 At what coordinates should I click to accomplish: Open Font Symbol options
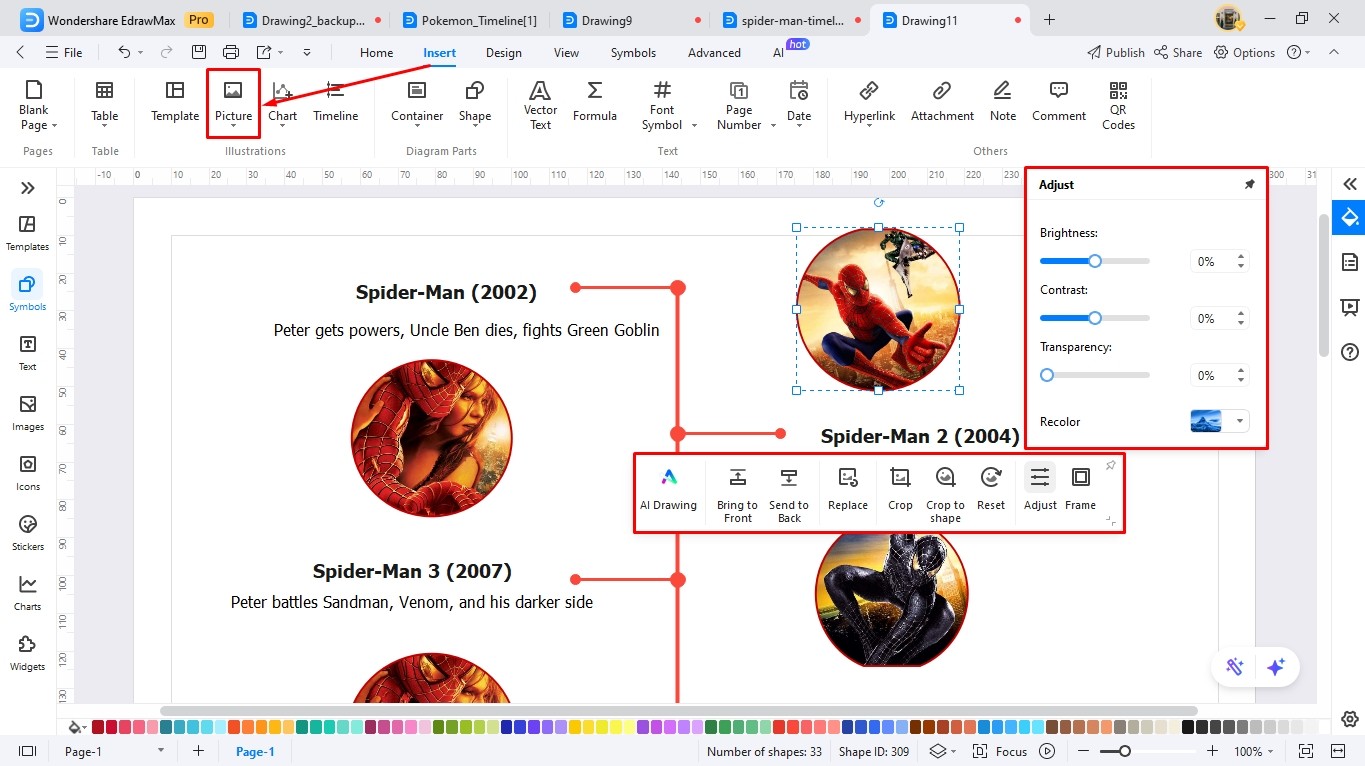(x=662, y=105)
